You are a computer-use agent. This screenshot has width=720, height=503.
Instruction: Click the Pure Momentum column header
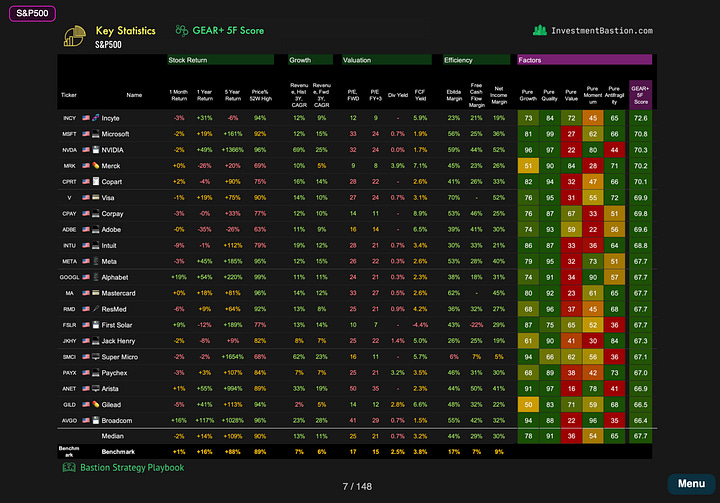593,95
